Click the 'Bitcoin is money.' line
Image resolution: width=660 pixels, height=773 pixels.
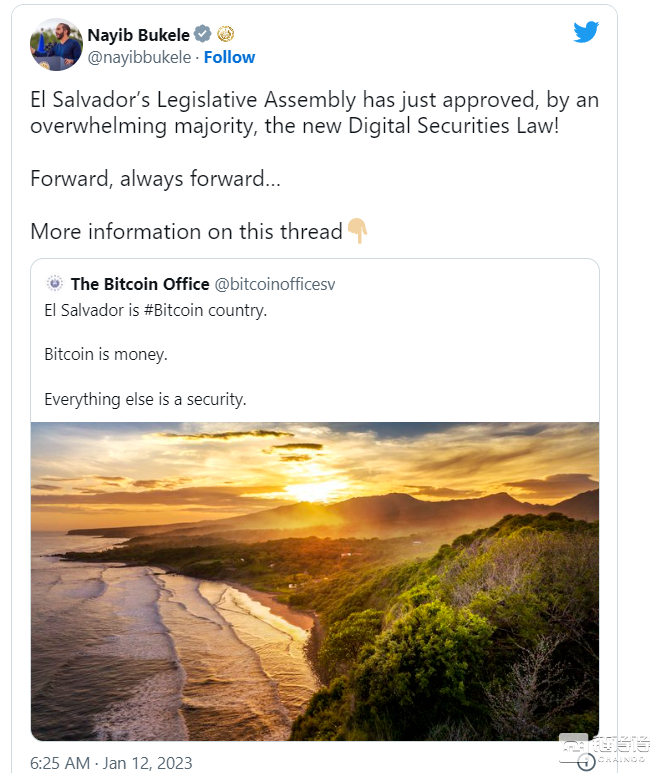point(105,354)
